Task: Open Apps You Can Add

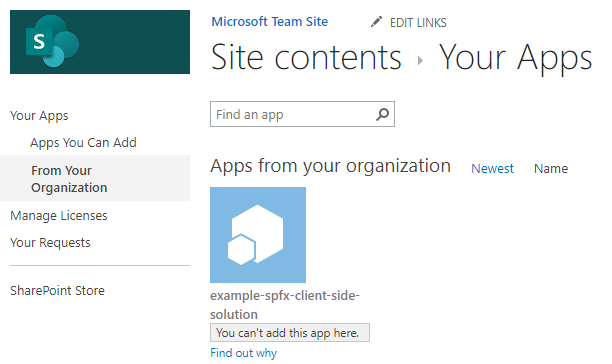Action: pyautogui.click(x=84, y=143)
